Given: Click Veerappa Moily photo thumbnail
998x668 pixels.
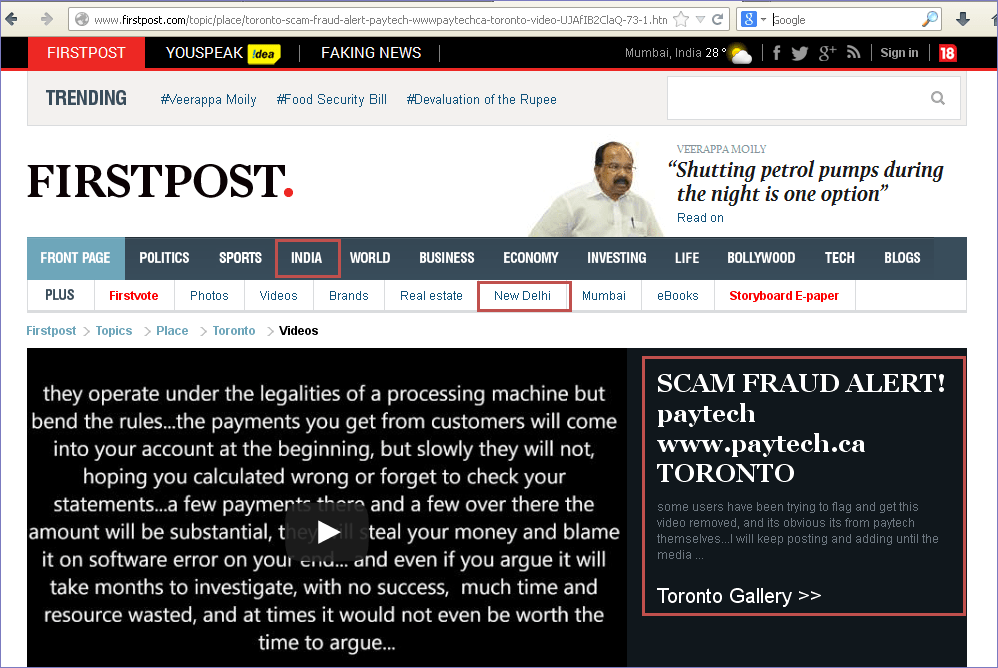Looking at the screenshot, I should 595,189.
